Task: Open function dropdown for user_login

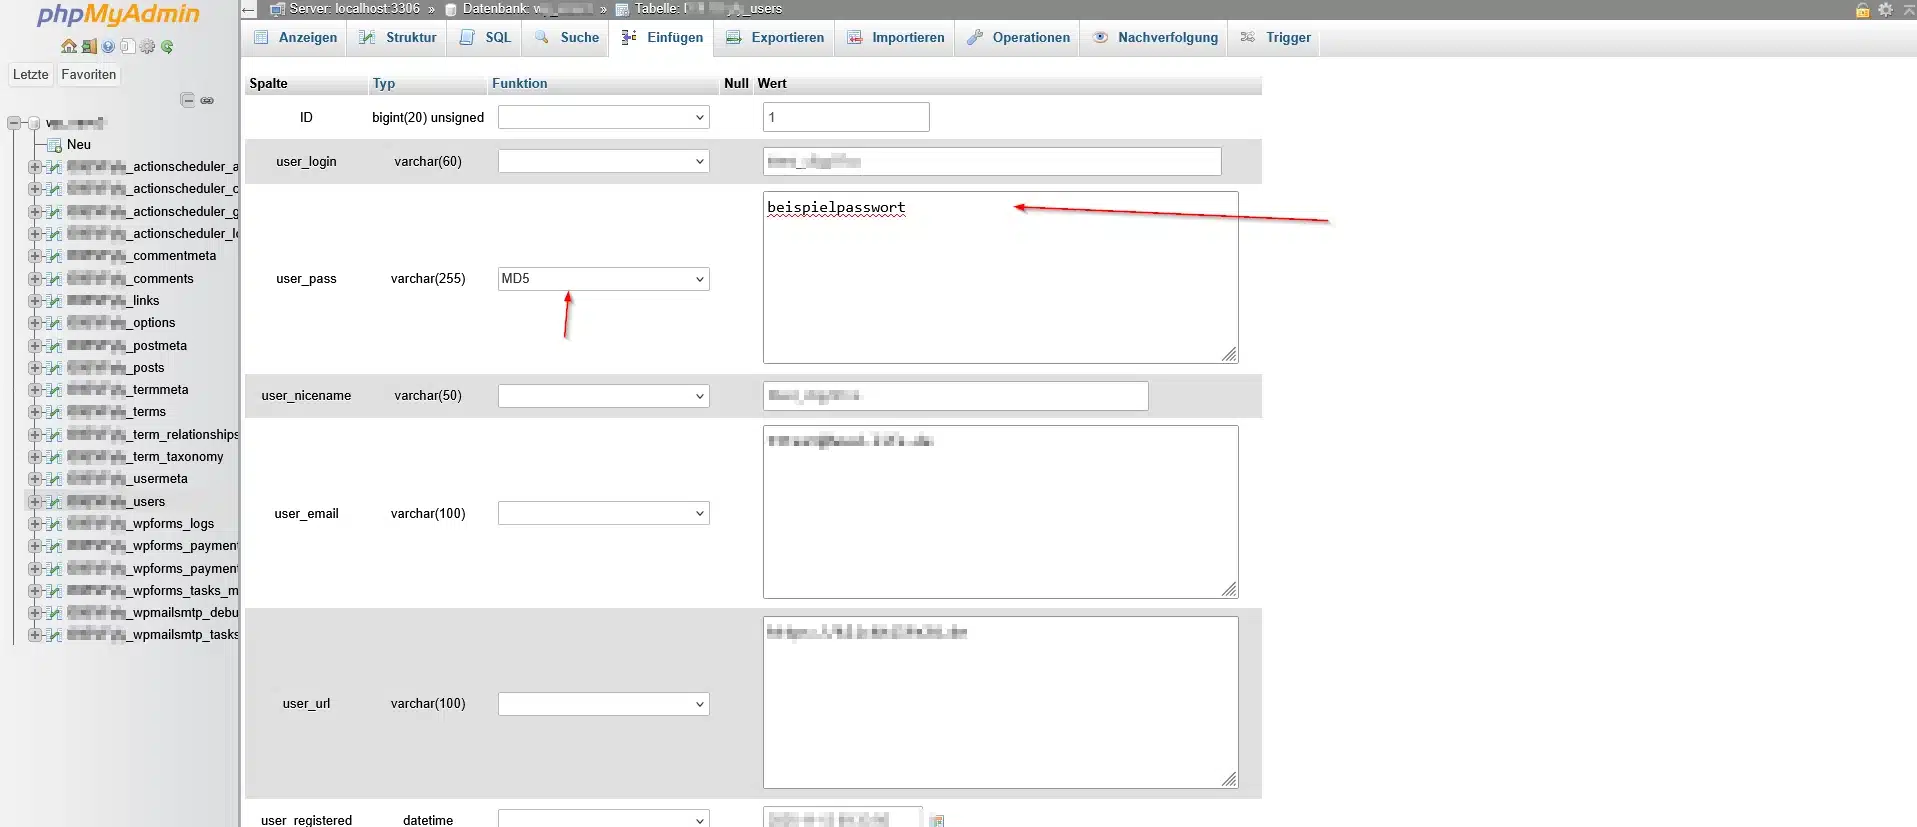Action: (604, 161)
